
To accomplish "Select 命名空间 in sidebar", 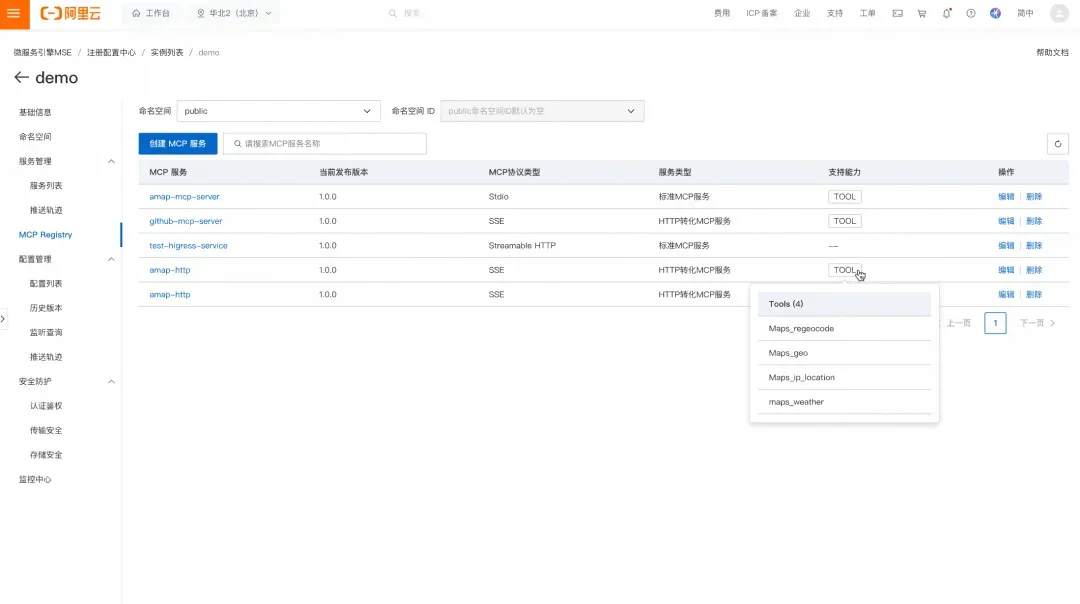I will click(35, 136).
